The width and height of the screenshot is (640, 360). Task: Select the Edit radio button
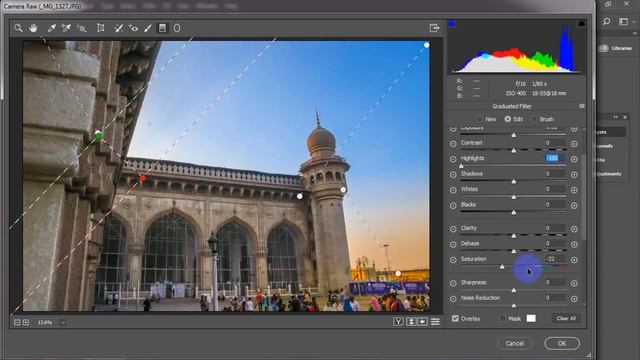coord(508,119)
